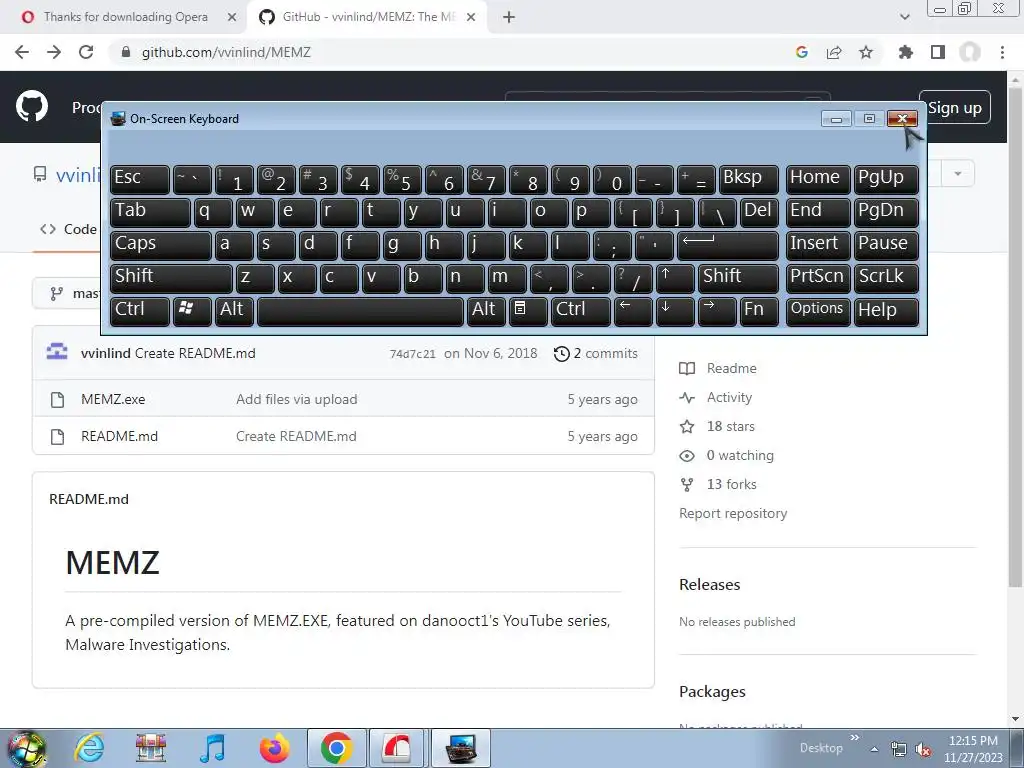Open Chrome three-dot menu
Viewport: 1024px width, 768px height.
point(1002,52)
